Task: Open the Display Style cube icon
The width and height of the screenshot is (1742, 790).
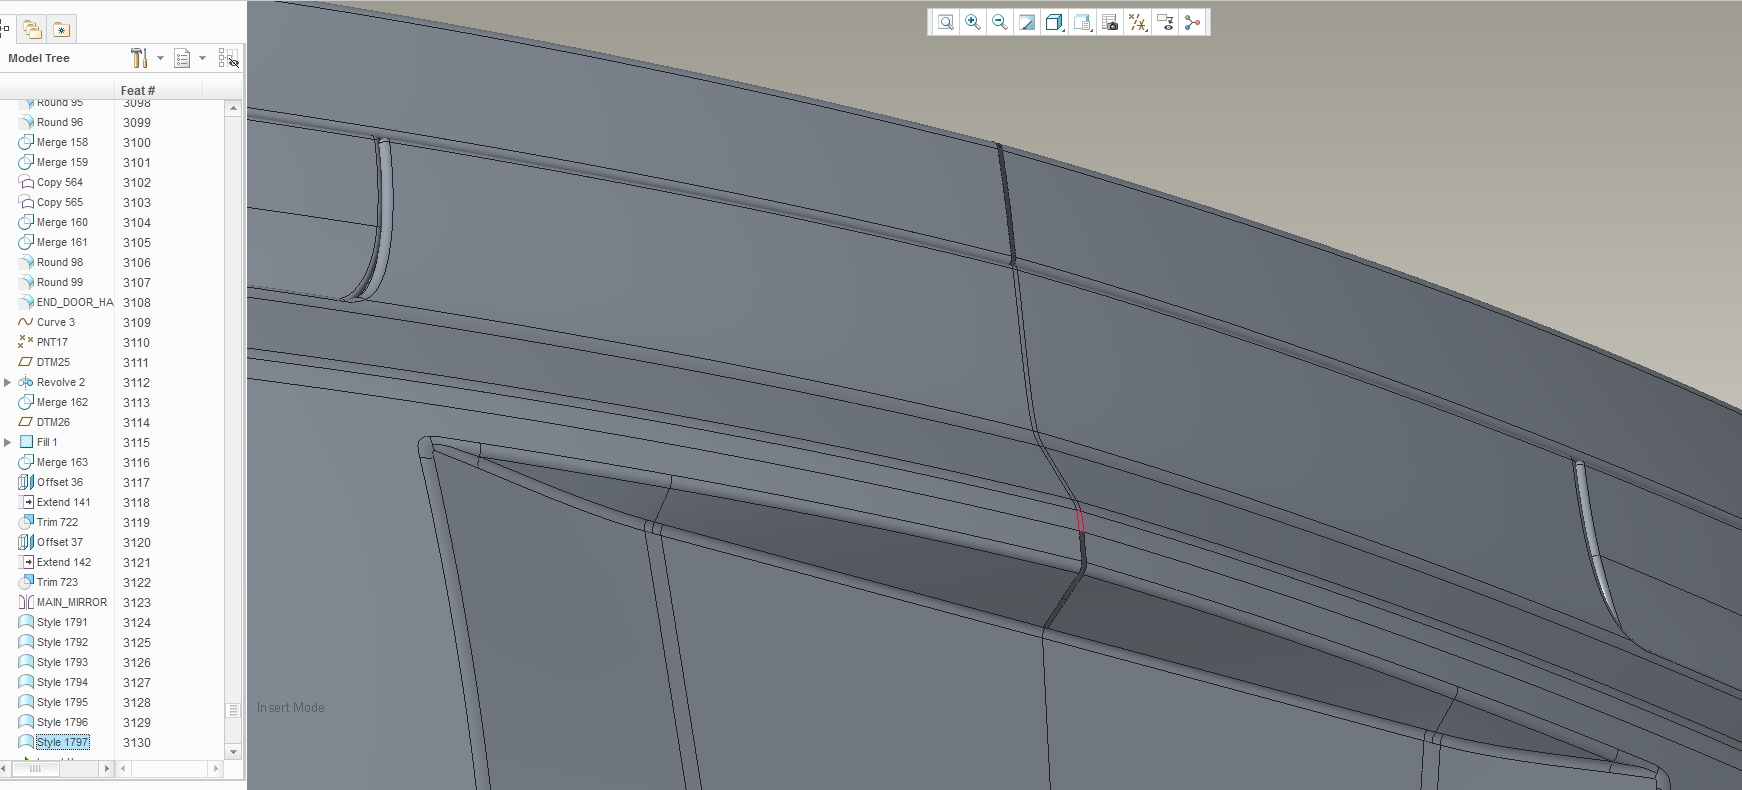Action: (1054, 22)
